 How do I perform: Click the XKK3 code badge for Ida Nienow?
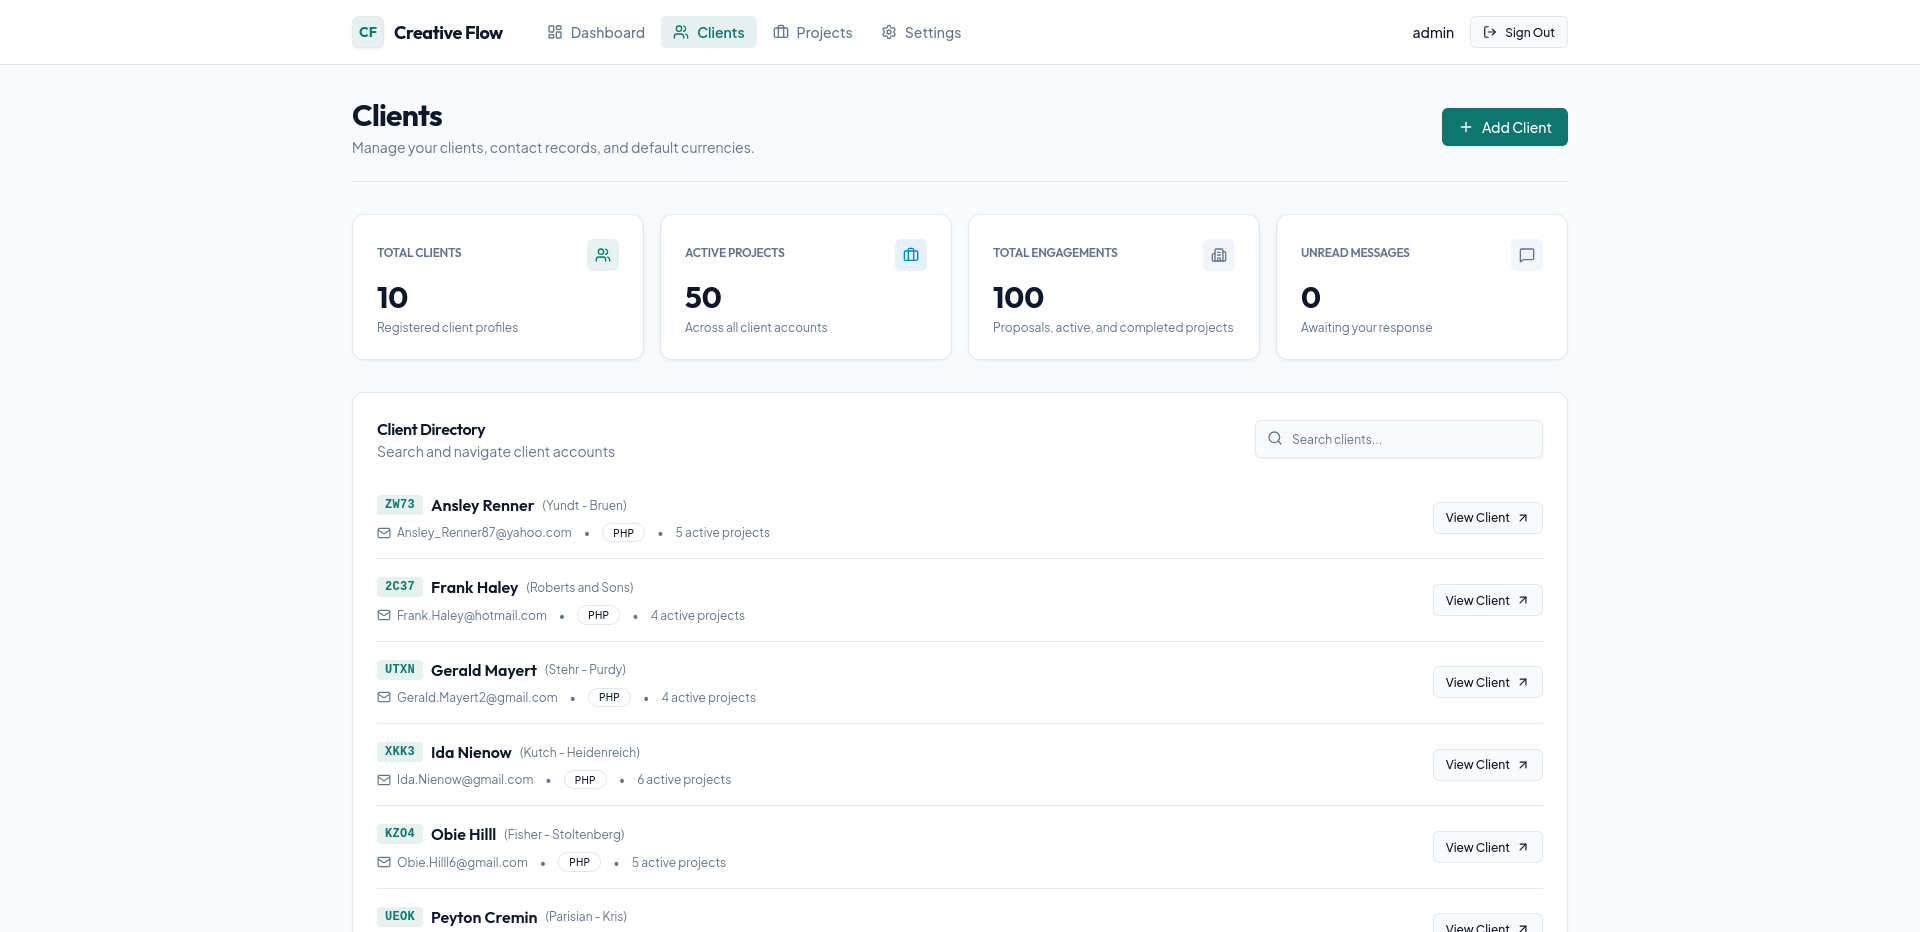tap(400, 752)
